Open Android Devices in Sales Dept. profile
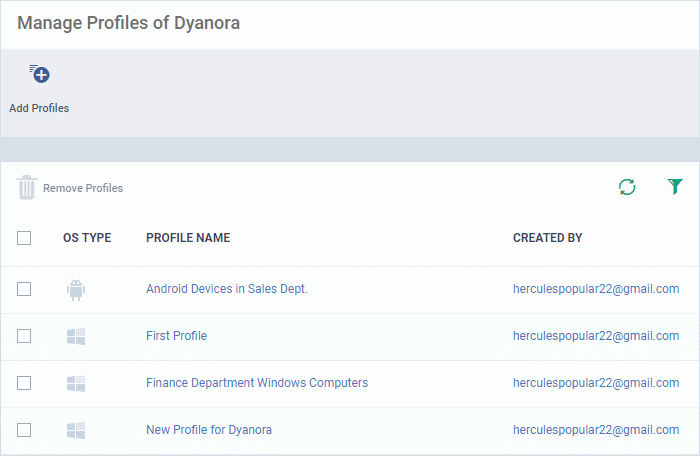 click(x=227, y=289)
